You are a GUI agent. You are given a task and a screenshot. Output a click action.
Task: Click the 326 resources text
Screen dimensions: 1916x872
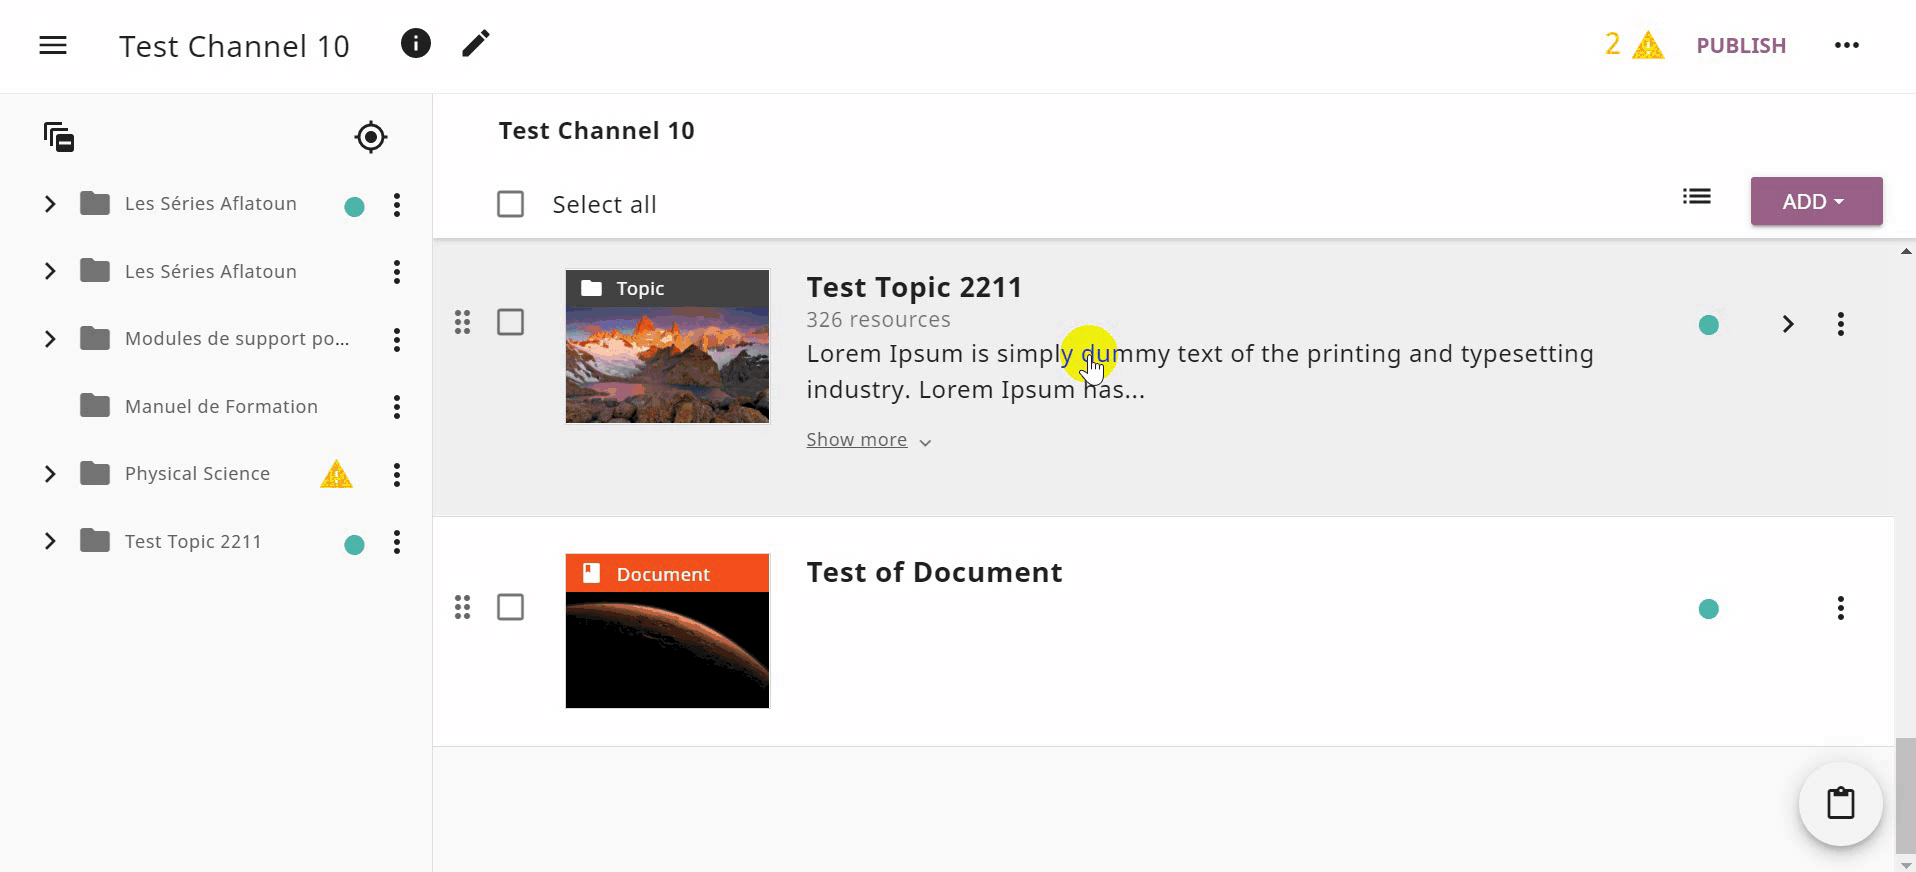[878, 320]
